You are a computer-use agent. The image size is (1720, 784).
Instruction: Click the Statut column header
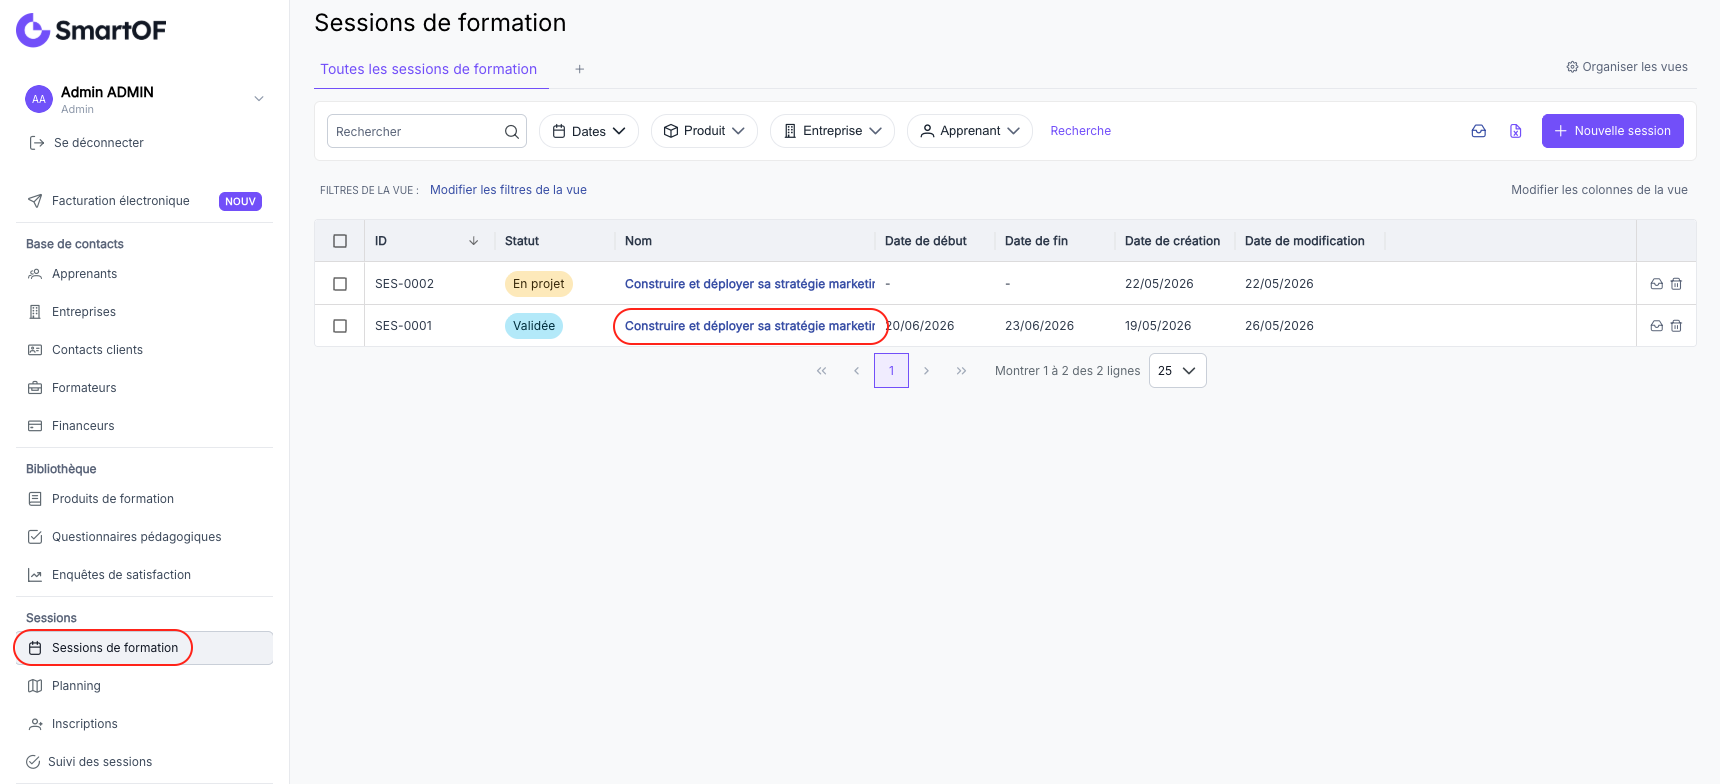pos(522,241)
